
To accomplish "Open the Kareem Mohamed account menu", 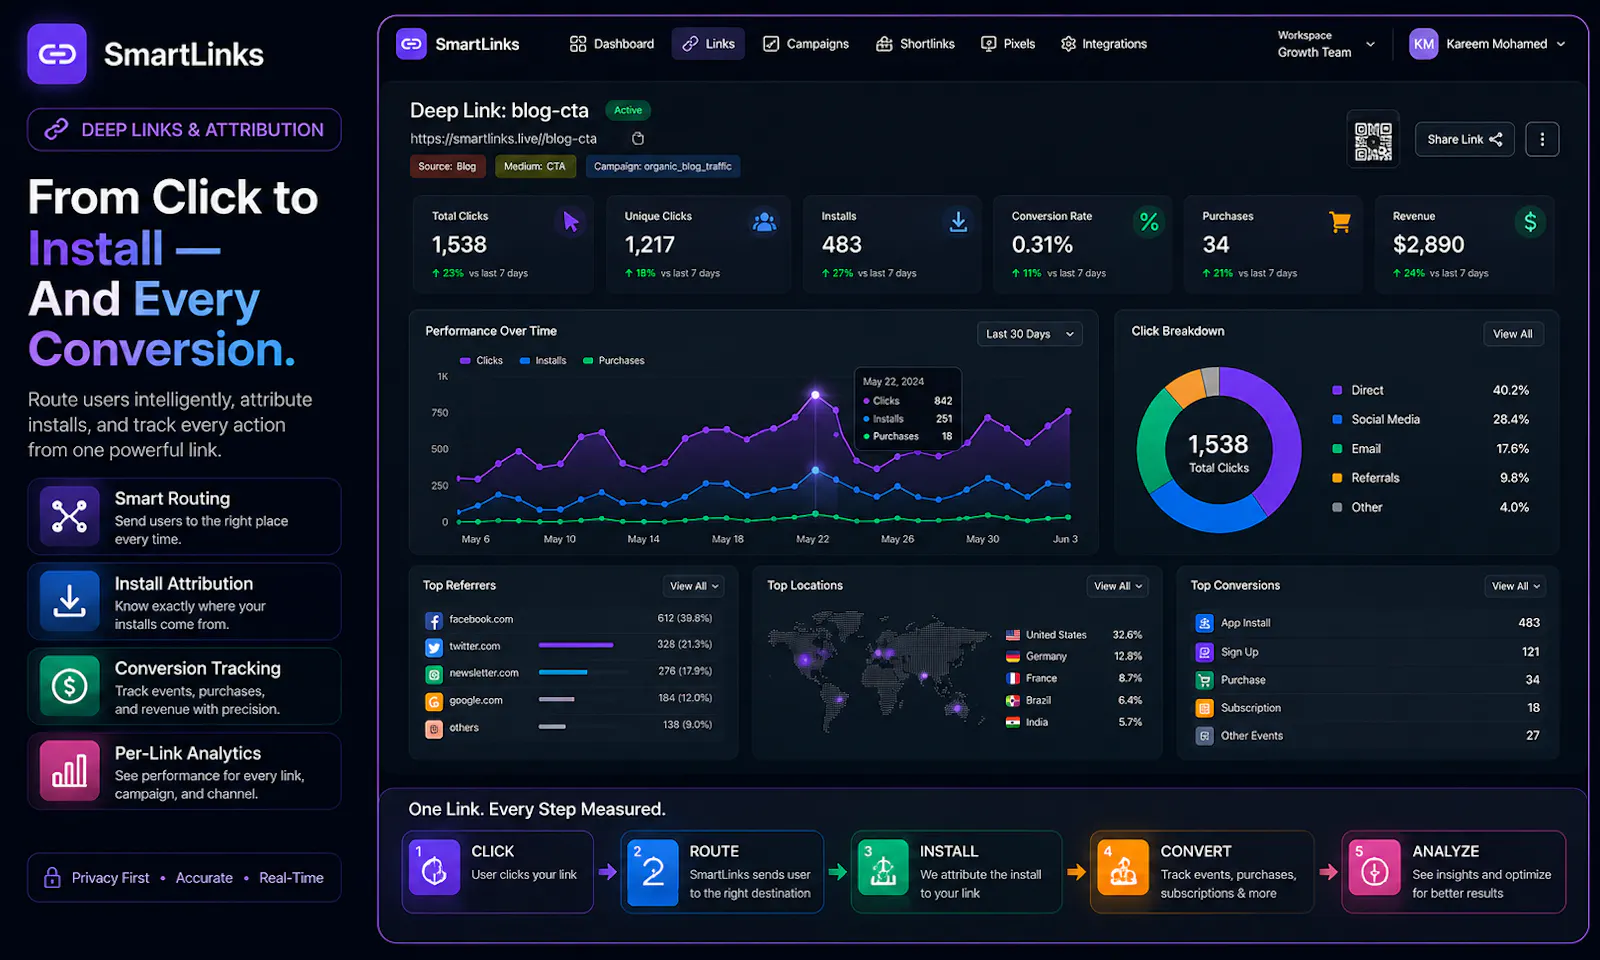I will [x=1487, y=44].
